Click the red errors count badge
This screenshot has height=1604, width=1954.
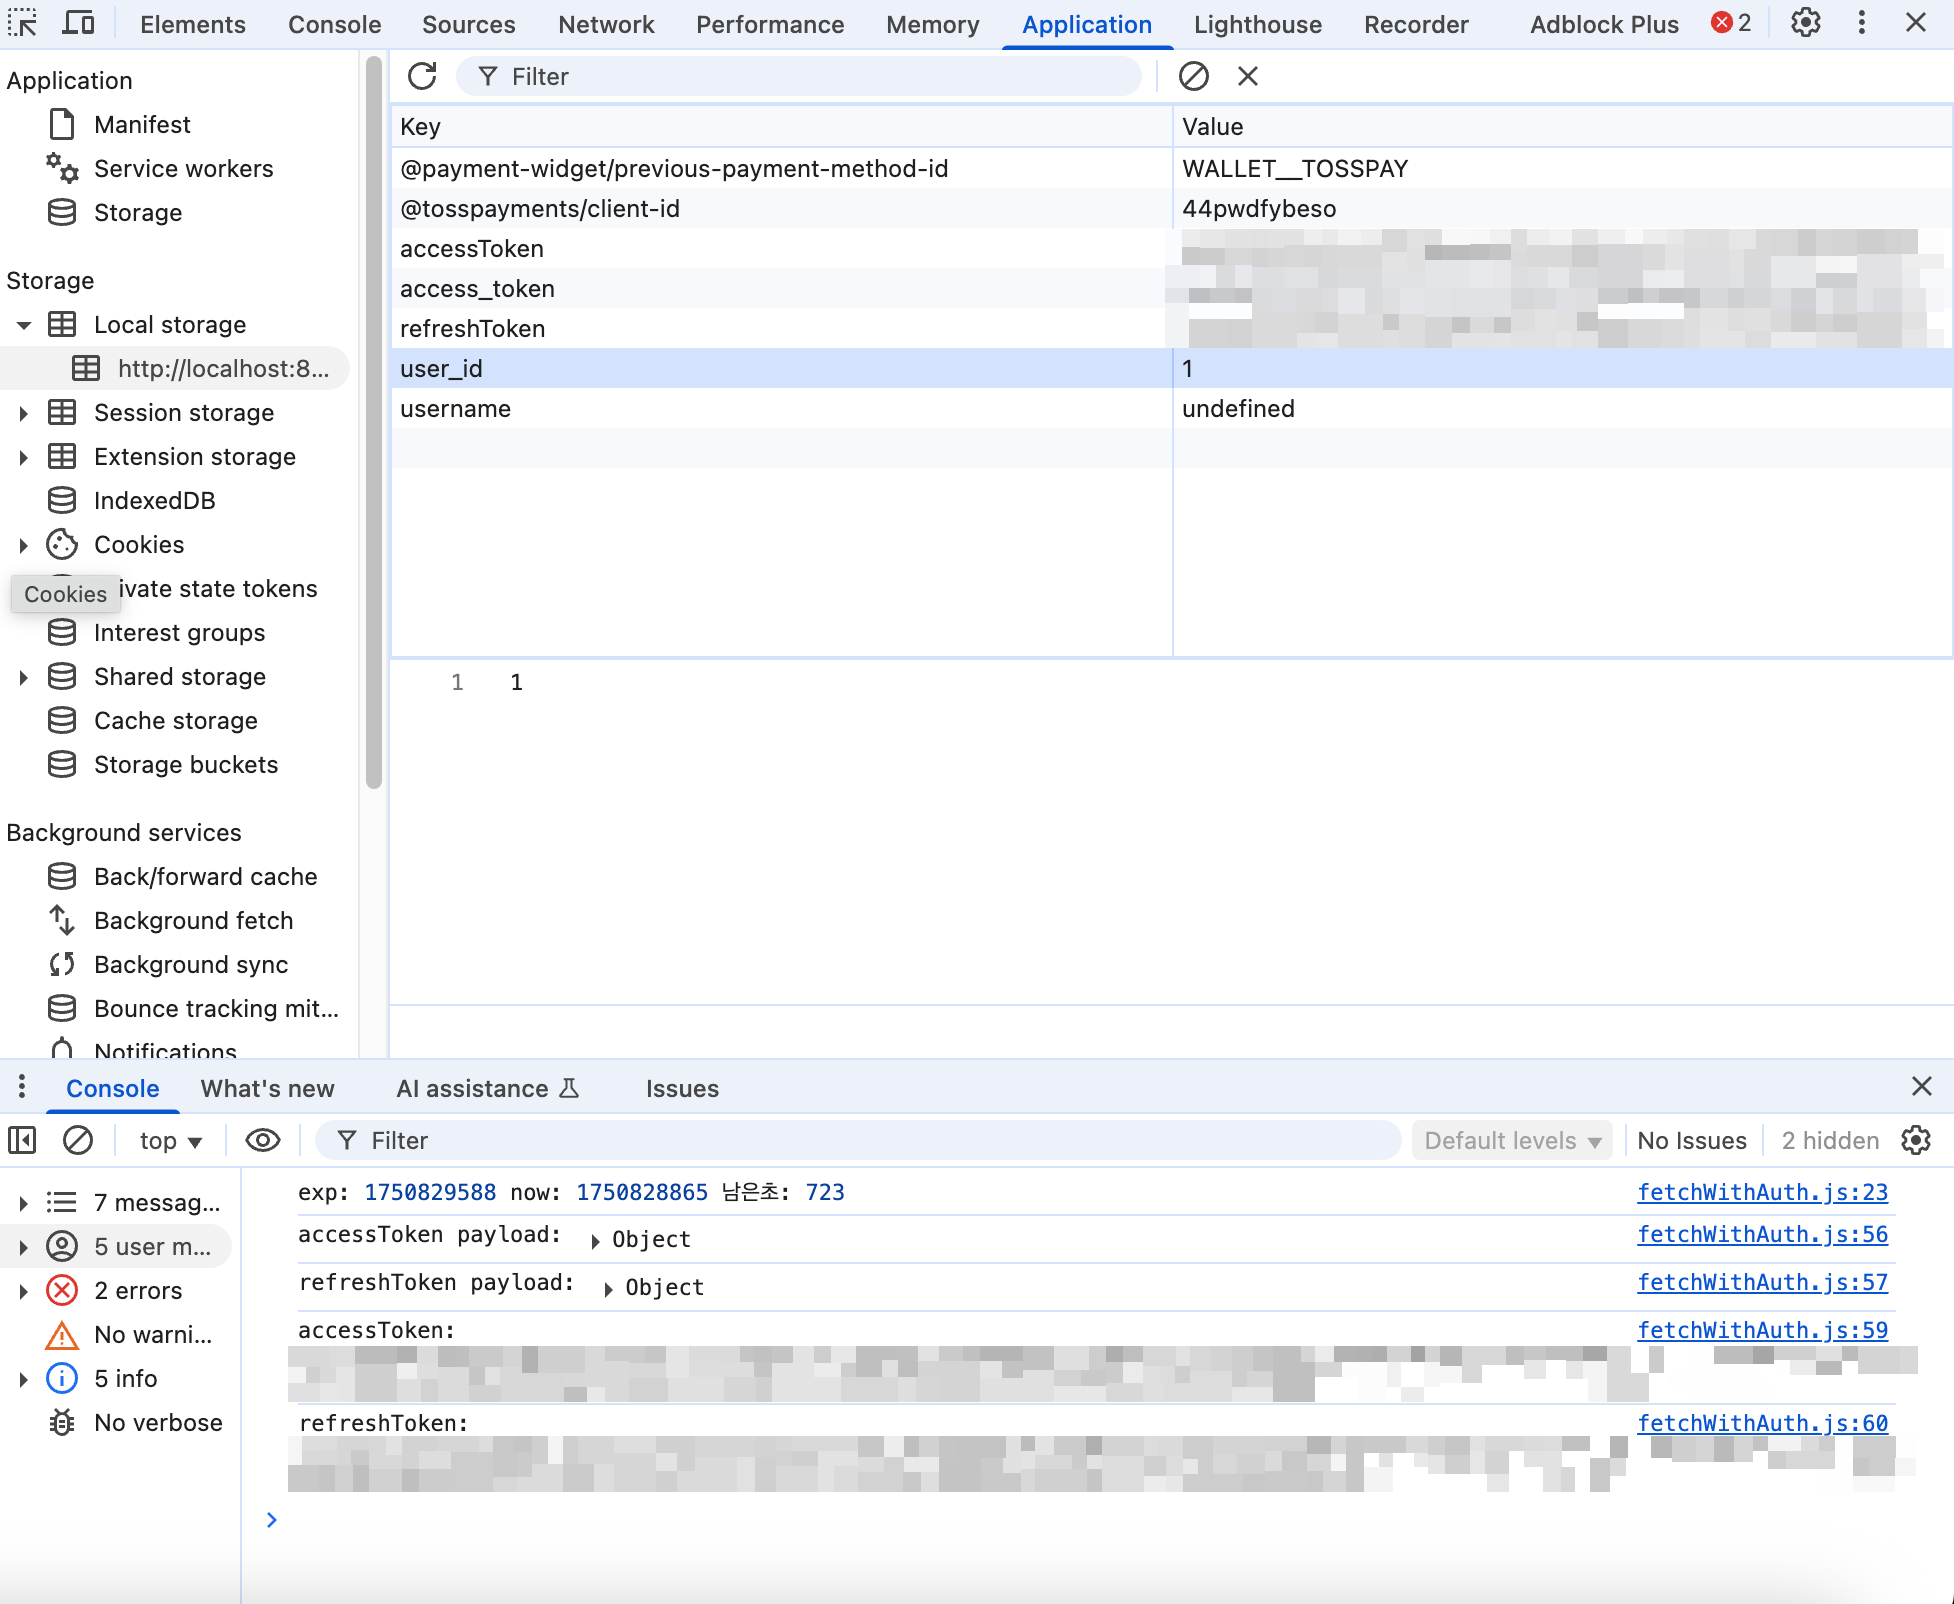[x=1731, y=23]
